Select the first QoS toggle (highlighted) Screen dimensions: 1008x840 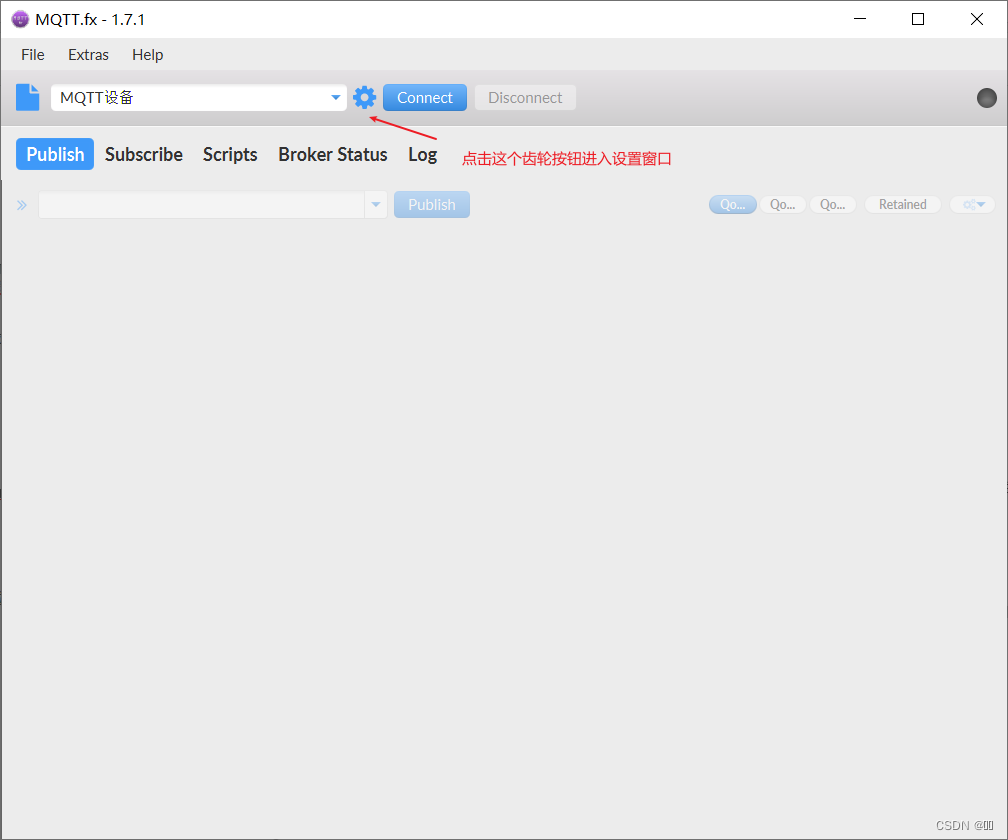click(733, 204)
